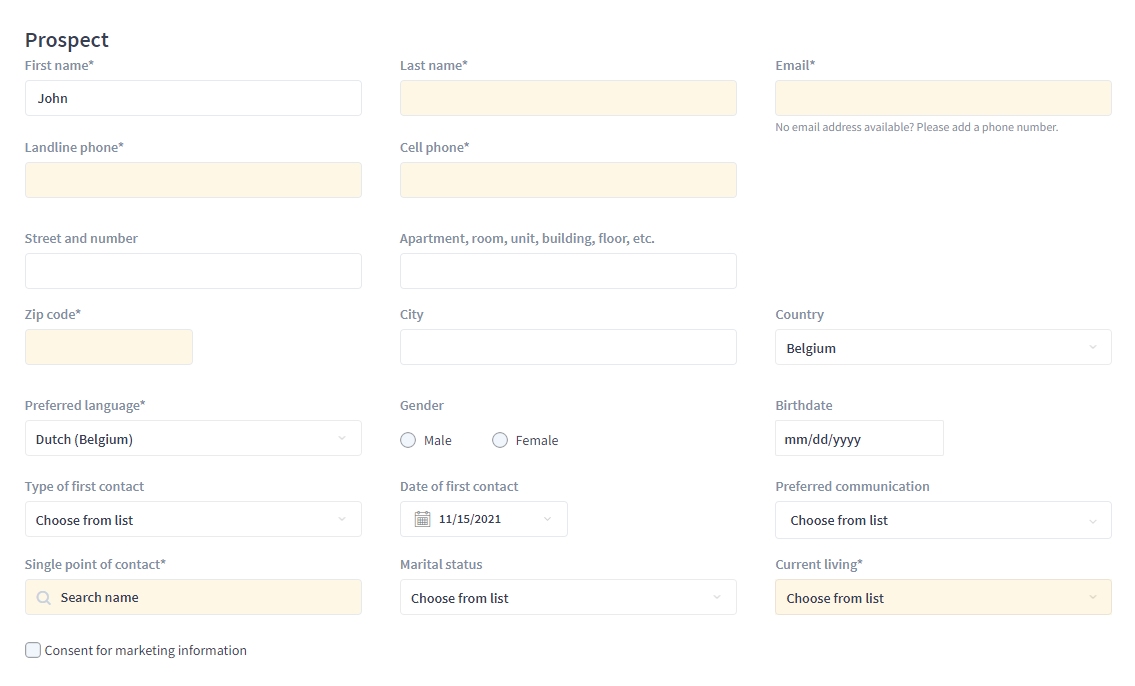Image resolution: width=1135 pixels, height=686 pixels.
Task: Focus the City input field
Action: (568, 347)
